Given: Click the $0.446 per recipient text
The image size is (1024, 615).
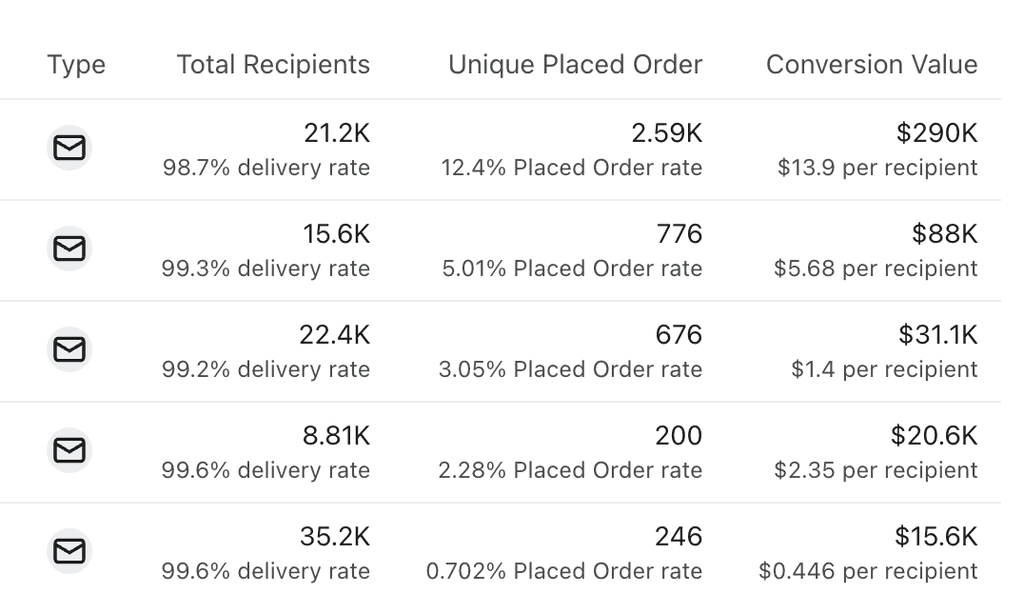Looking at the screenshot, I should tap(868, 571).
